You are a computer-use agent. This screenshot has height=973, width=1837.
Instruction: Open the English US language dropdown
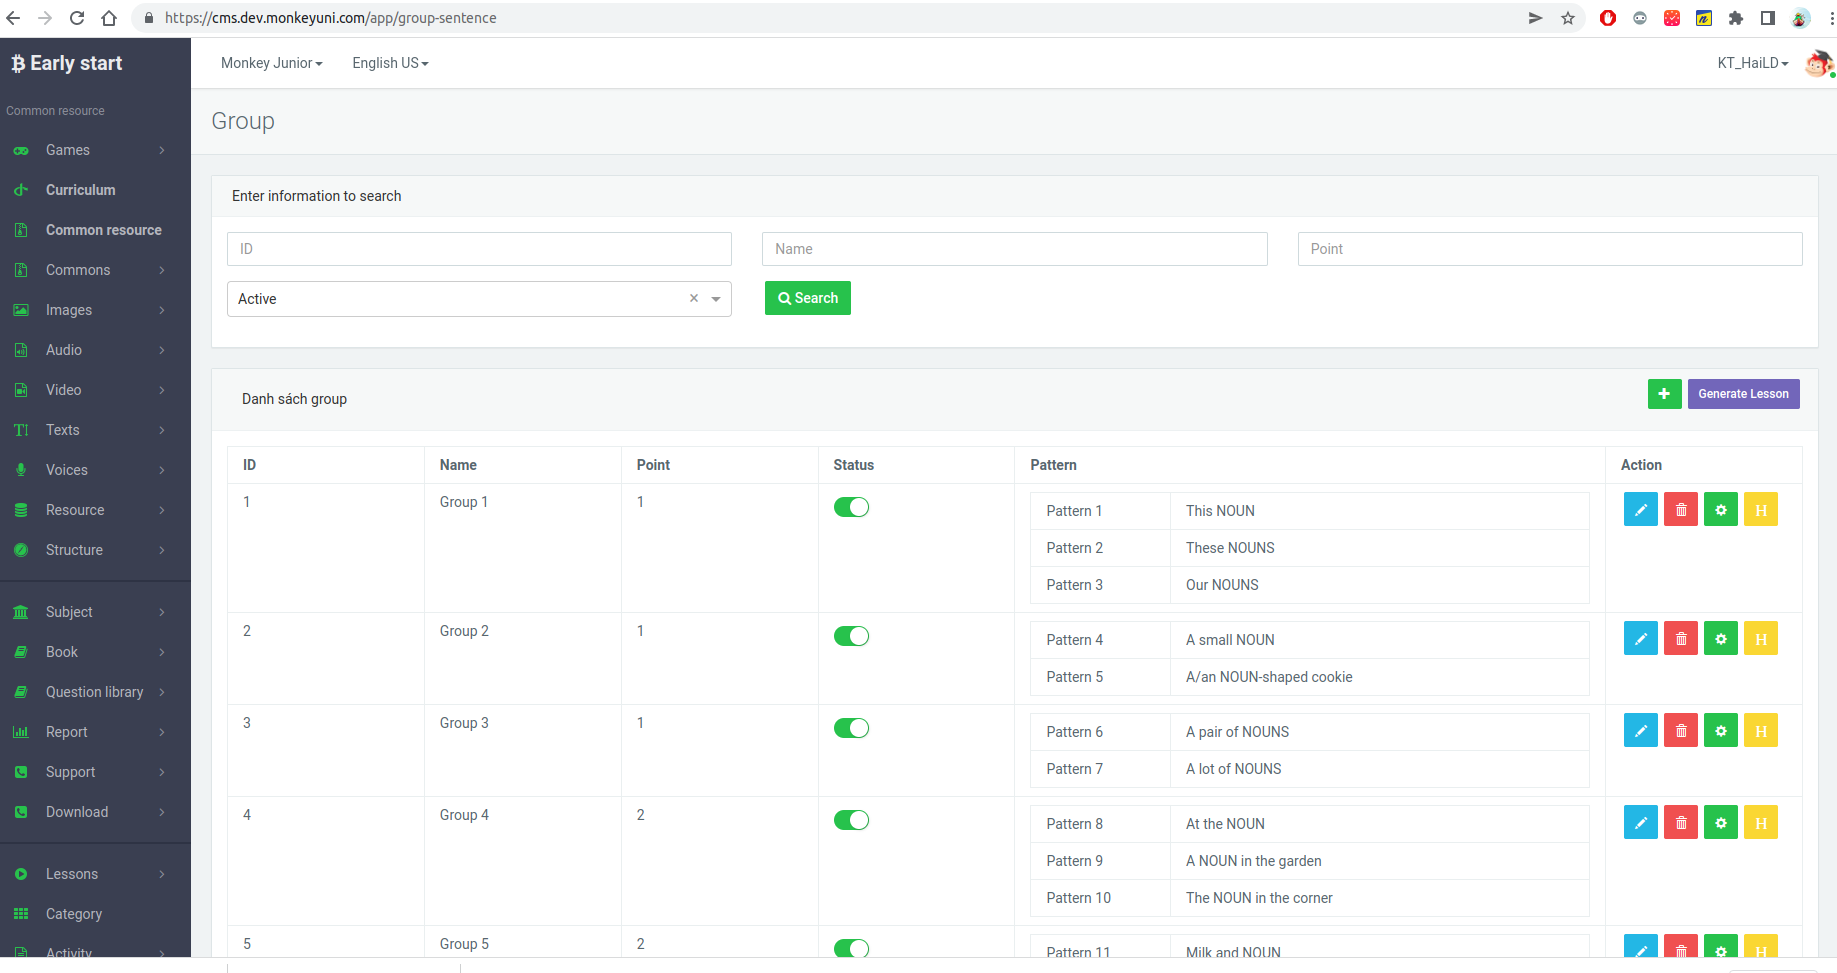pos(390,63)
